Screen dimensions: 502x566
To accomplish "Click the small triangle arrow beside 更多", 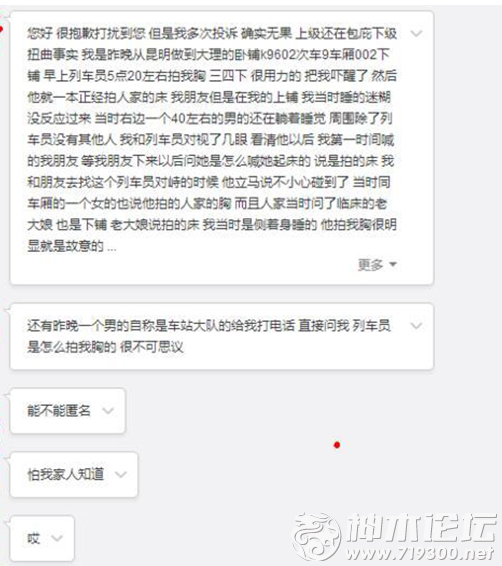I will click(x=393, y=265).
